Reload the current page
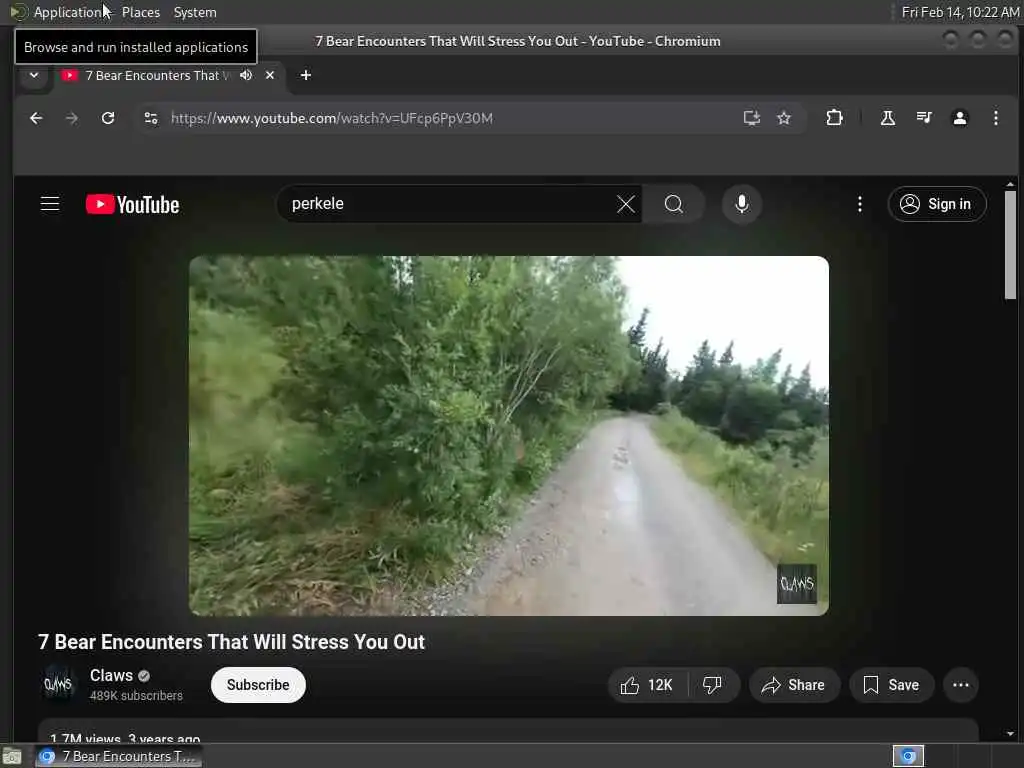 [108, 118]
